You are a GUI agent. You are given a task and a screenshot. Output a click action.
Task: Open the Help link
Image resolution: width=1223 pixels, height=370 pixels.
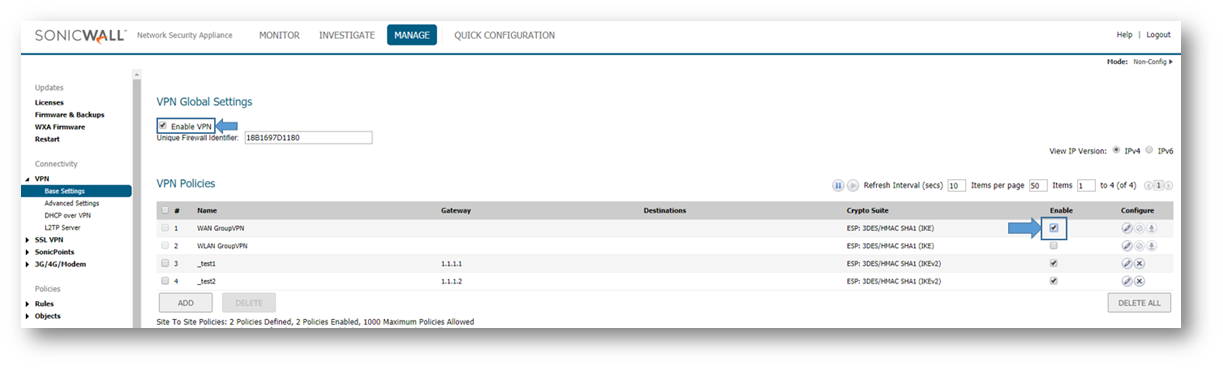[x=1125, y=35]
